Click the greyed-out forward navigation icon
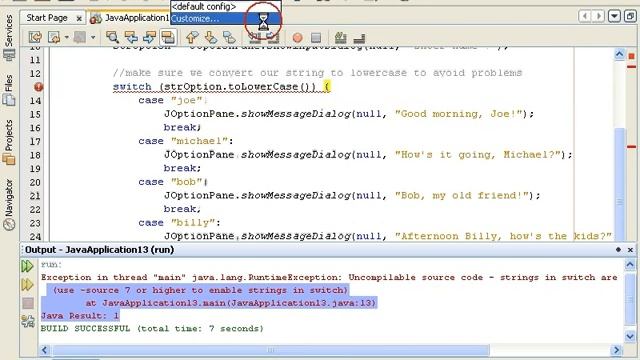This screenshot has height=360, width=640. [x=80, y=38]
